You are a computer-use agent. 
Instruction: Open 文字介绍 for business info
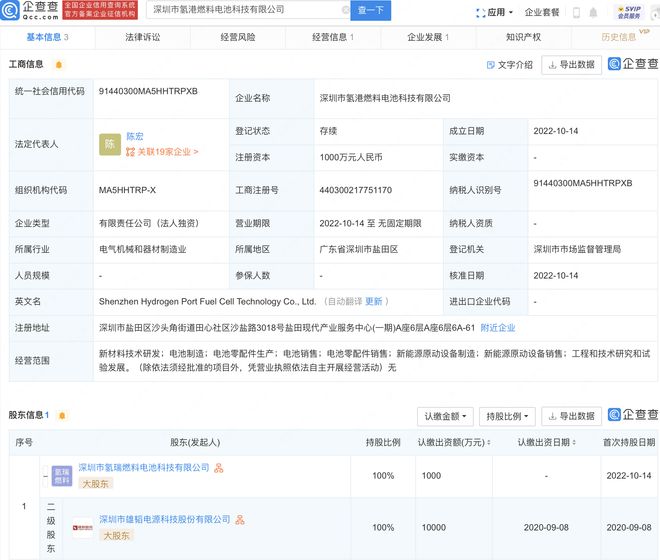tap(510, 65)
